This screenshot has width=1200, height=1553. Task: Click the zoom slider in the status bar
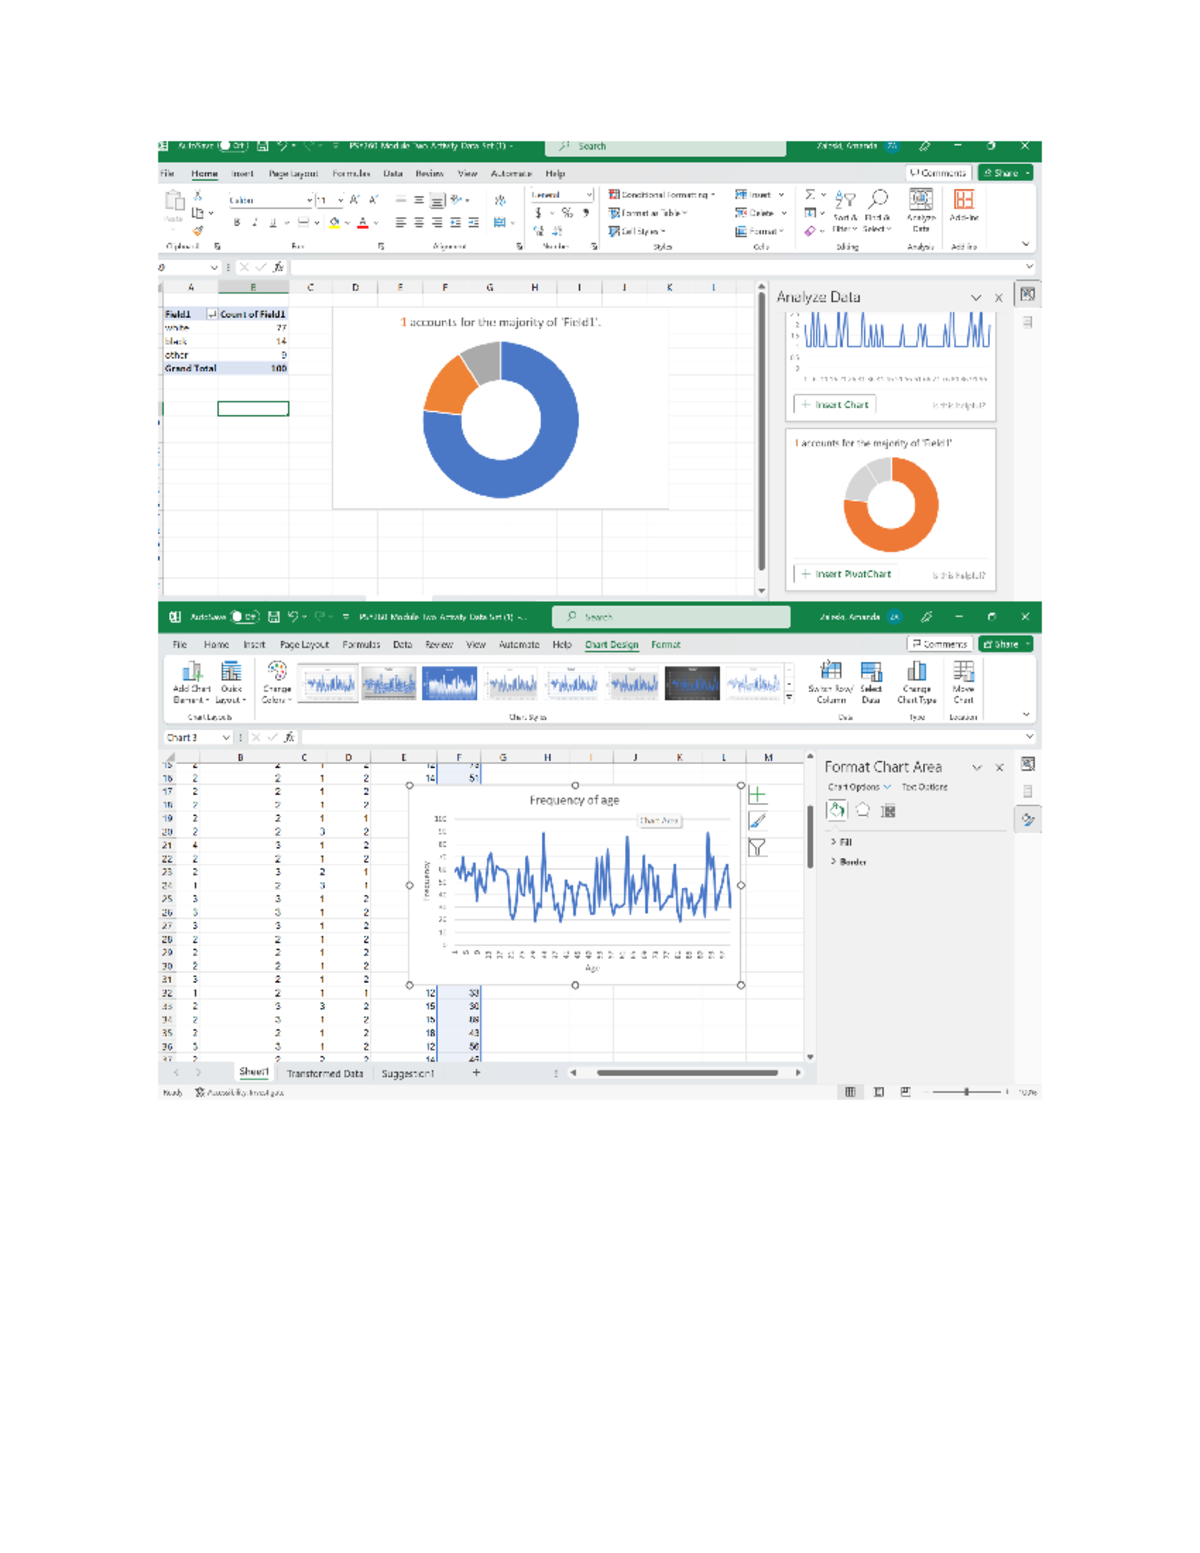(966, 1092)
